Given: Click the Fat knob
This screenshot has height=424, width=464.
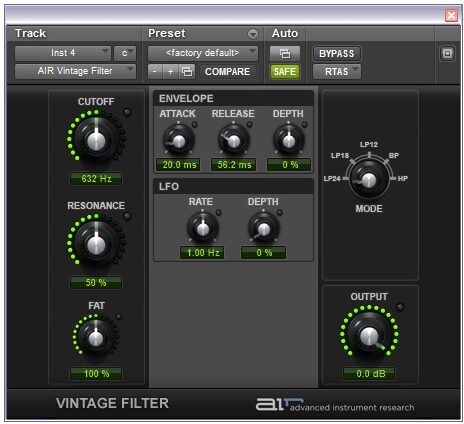Looking at the screenshot, I should point(96,337).
